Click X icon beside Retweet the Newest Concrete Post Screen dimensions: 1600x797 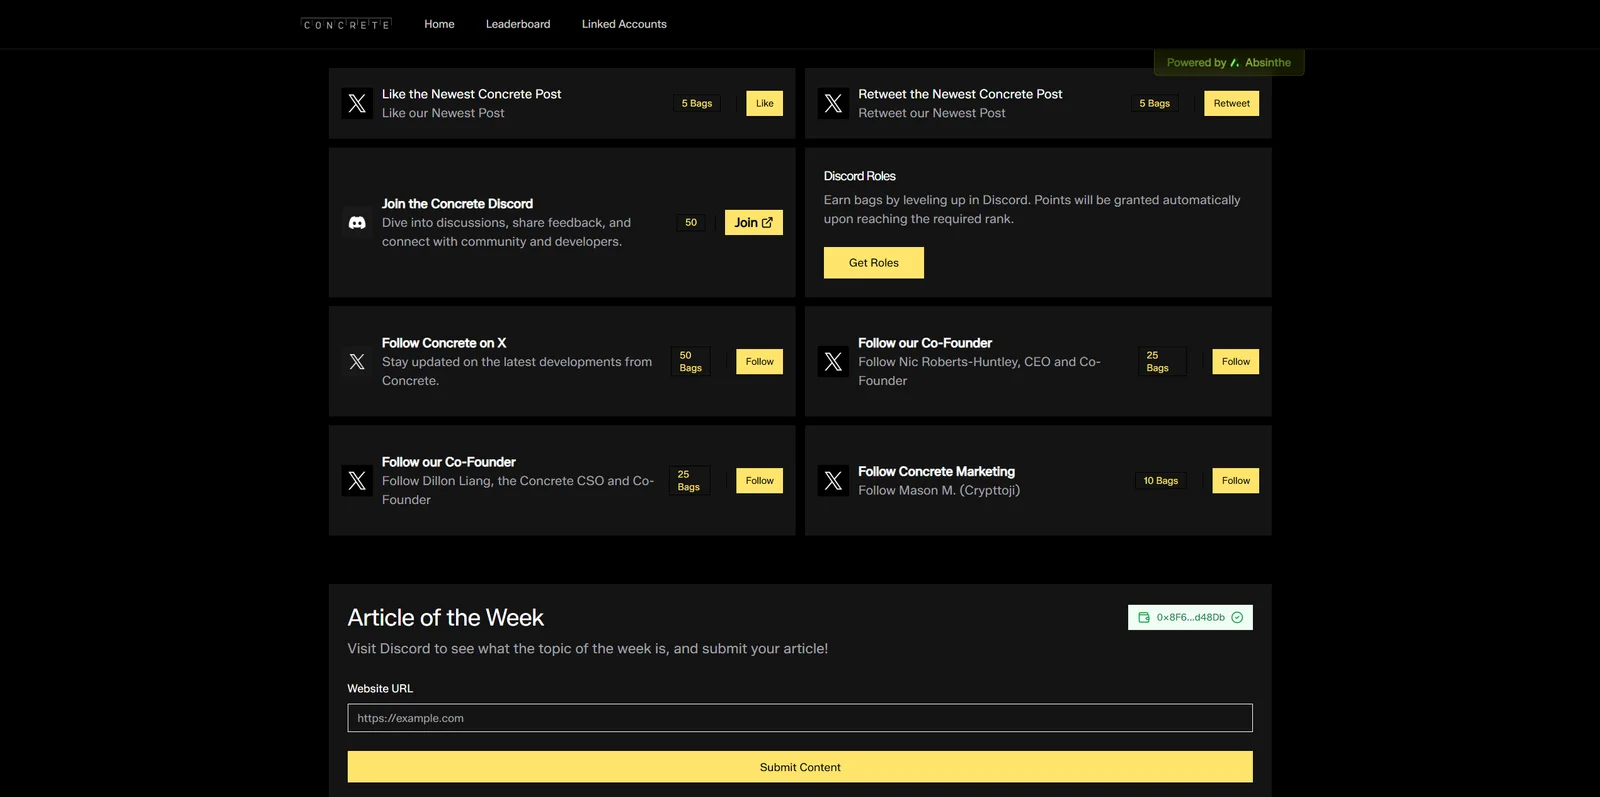click(833, 103)
